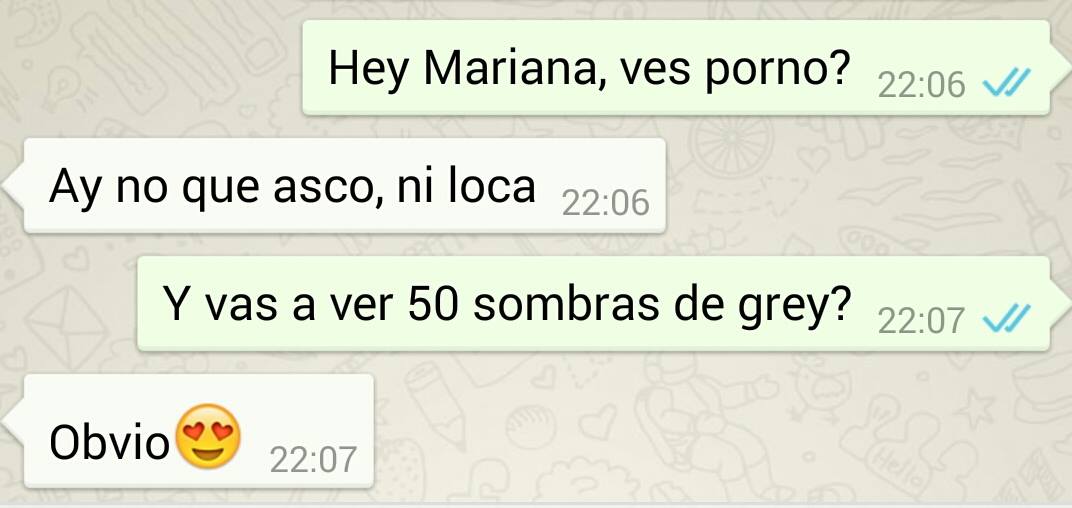This screenshot has height=508, width=1072.
Task: Tap the '50 sombras de grey' message bubble
Action: (x=593, y=304)
